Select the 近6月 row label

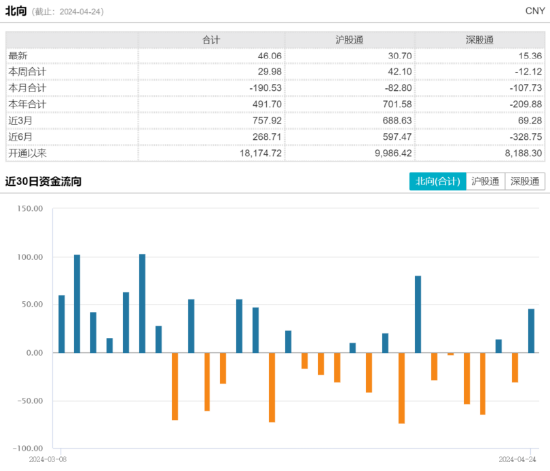(x=20, y=137)
